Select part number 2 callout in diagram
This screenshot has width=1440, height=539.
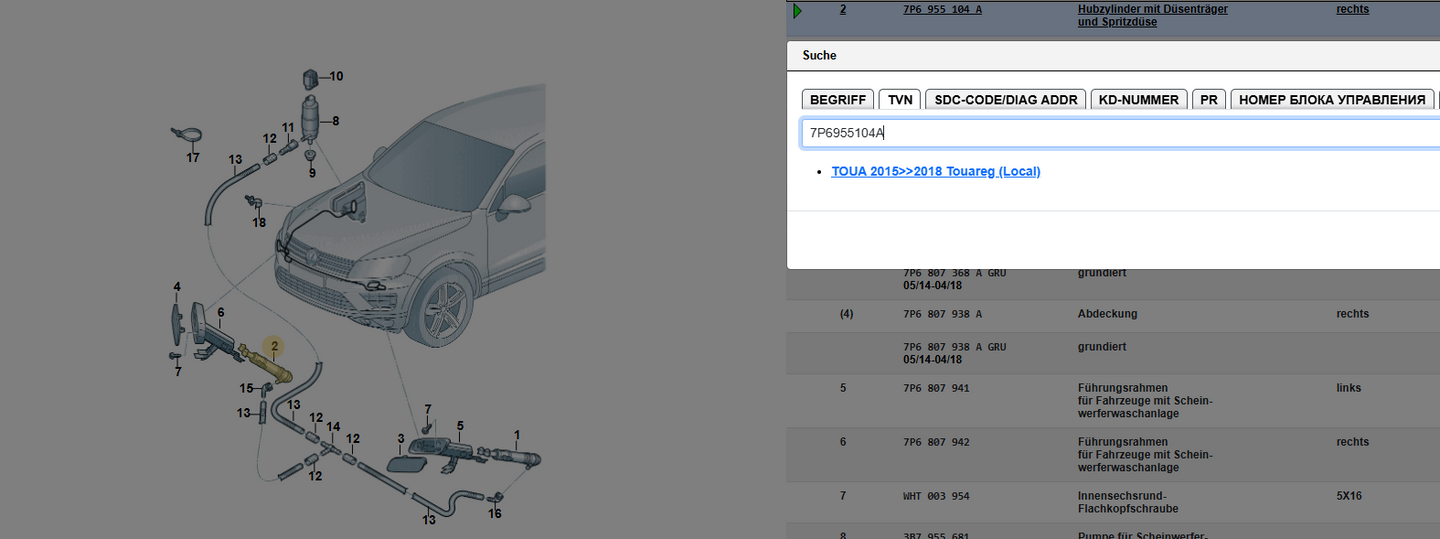click(275, 346)
